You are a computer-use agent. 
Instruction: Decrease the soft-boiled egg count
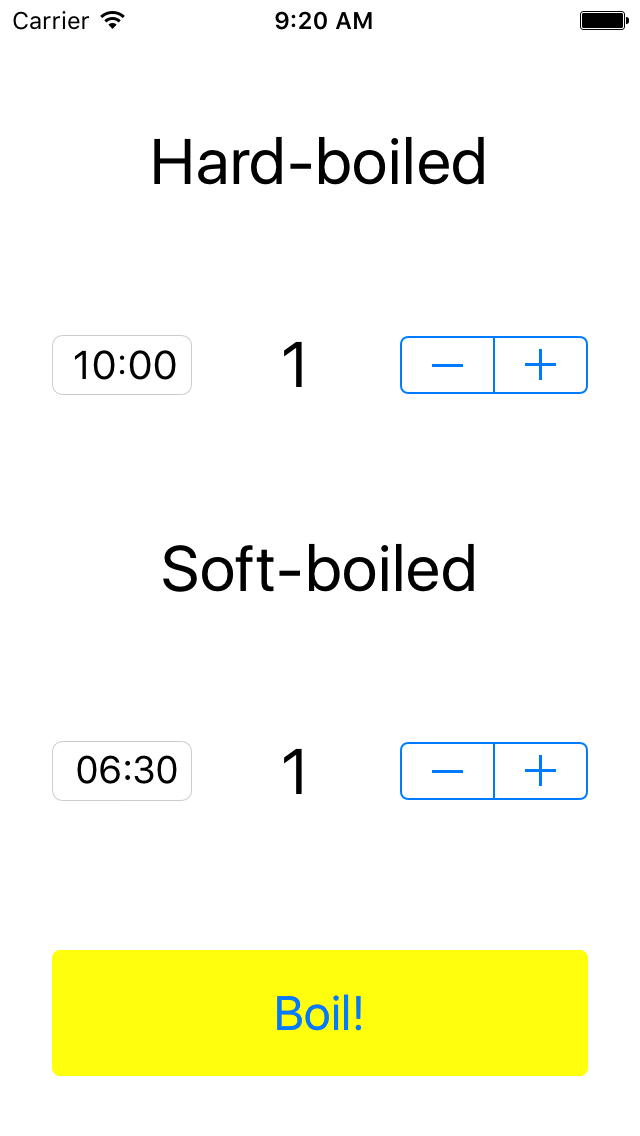[447, 771]
